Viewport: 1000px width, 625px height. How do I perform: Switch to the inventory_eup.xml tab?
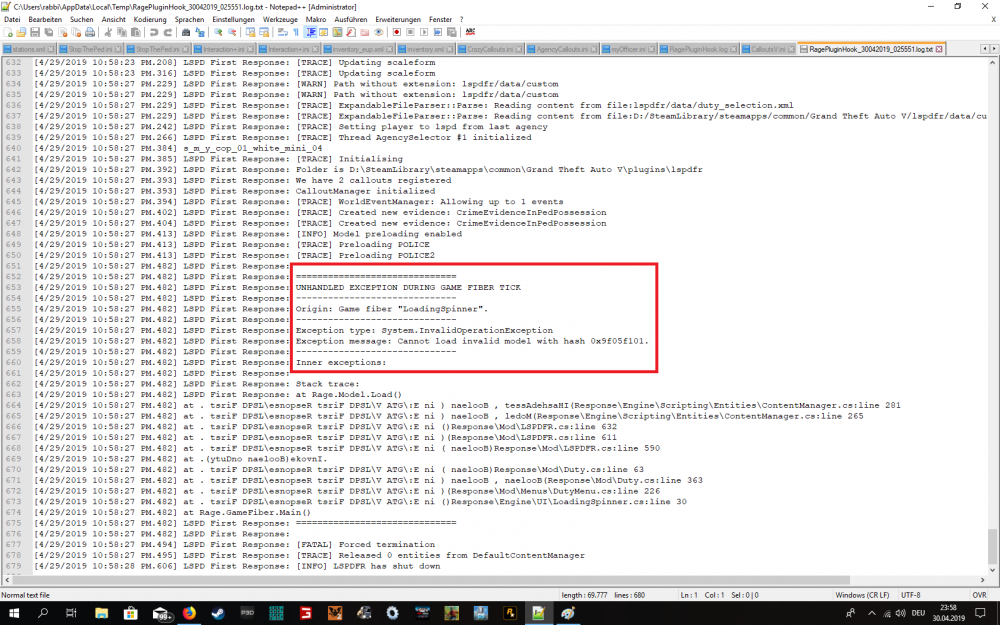(358, 49)
